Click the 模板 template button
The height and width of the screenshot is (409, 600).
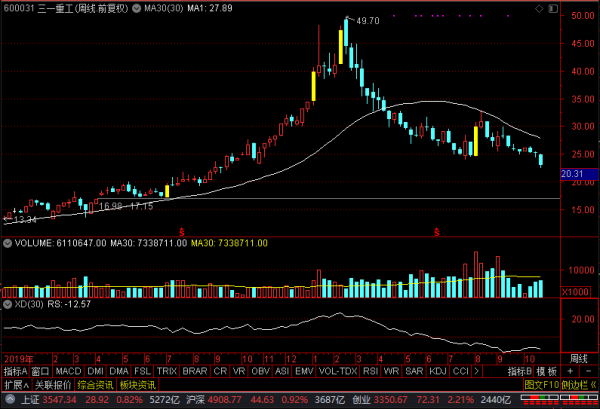(x=546, y=370)
